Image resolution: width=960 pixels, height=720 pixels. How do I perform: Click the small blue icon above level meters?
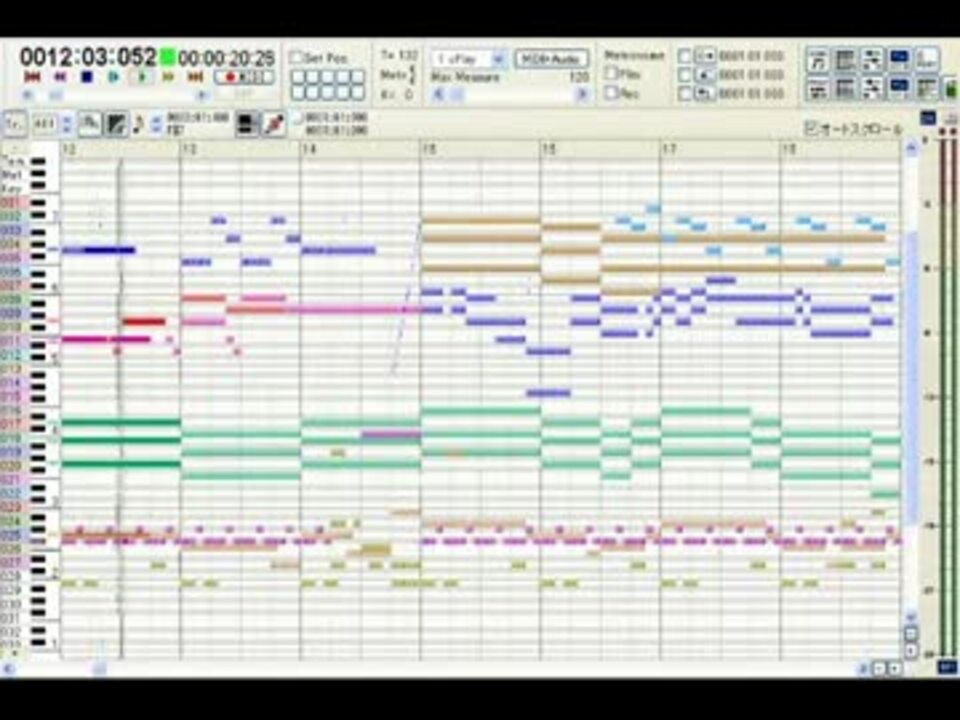(928, 118)
